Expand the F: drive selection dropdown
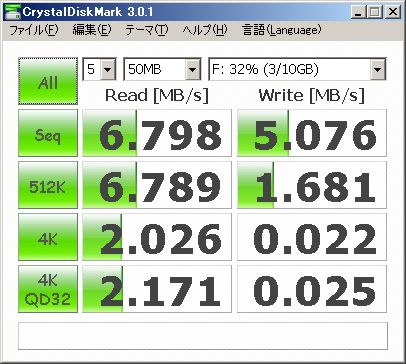 (377, 69)
